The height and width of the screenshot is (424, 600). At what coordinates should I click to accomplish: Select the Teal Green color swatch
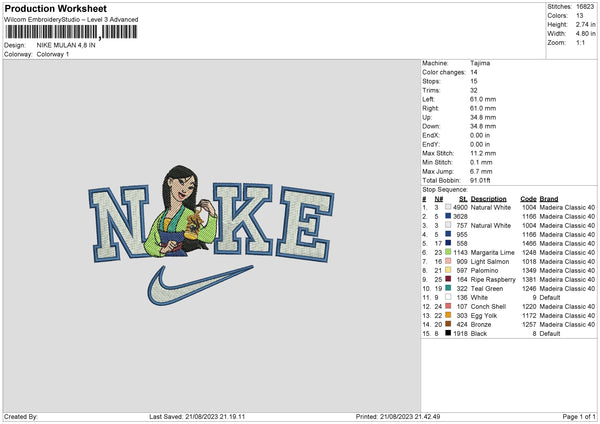click(448, 288)
